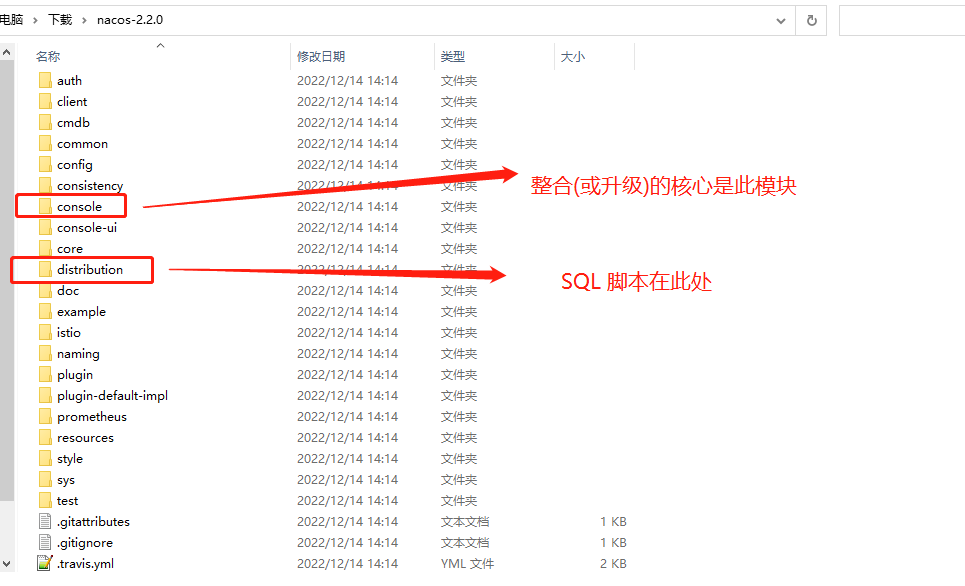Expand the breadcrumb chevron before 下载
The height and width of the screenshot is (586, 965).
(x=35, y=20)
